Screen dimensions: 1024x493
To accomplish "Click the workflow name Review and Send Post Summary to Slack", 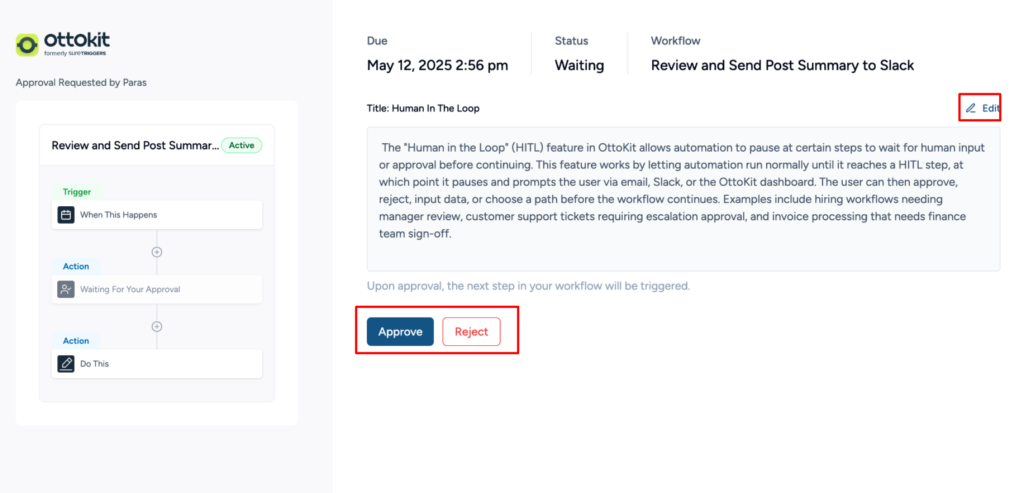I will tap(782, 66).
